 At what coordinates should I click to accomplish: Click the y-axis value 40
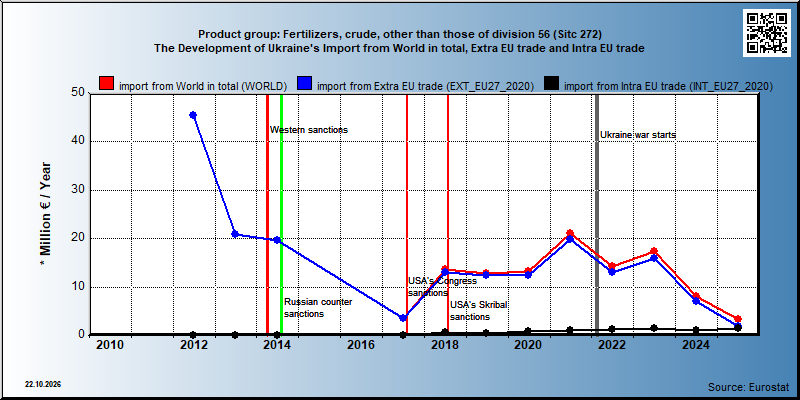(76, 141)
